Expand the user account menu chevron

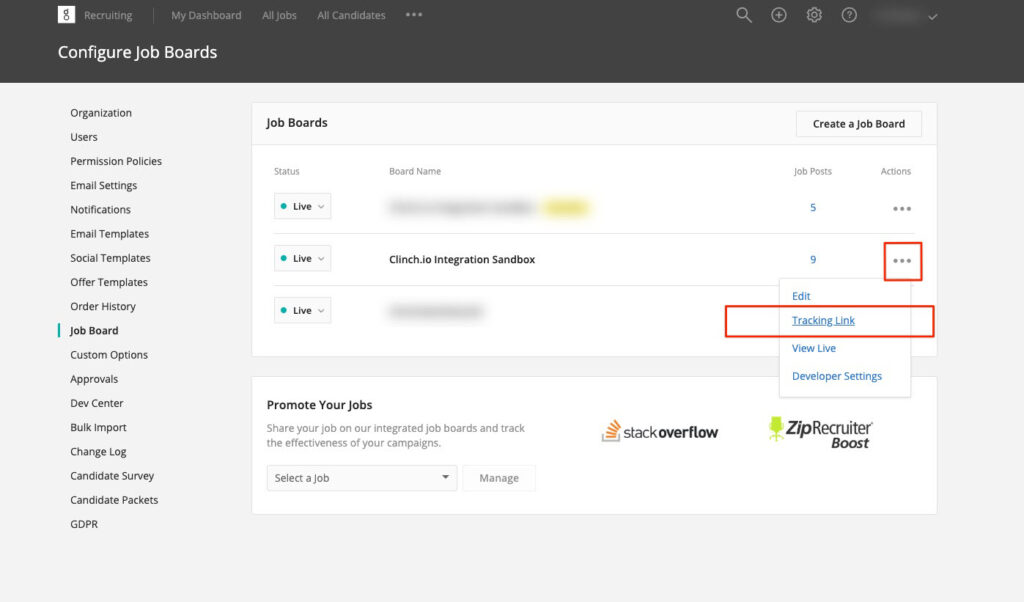click(x=933, y=17)
